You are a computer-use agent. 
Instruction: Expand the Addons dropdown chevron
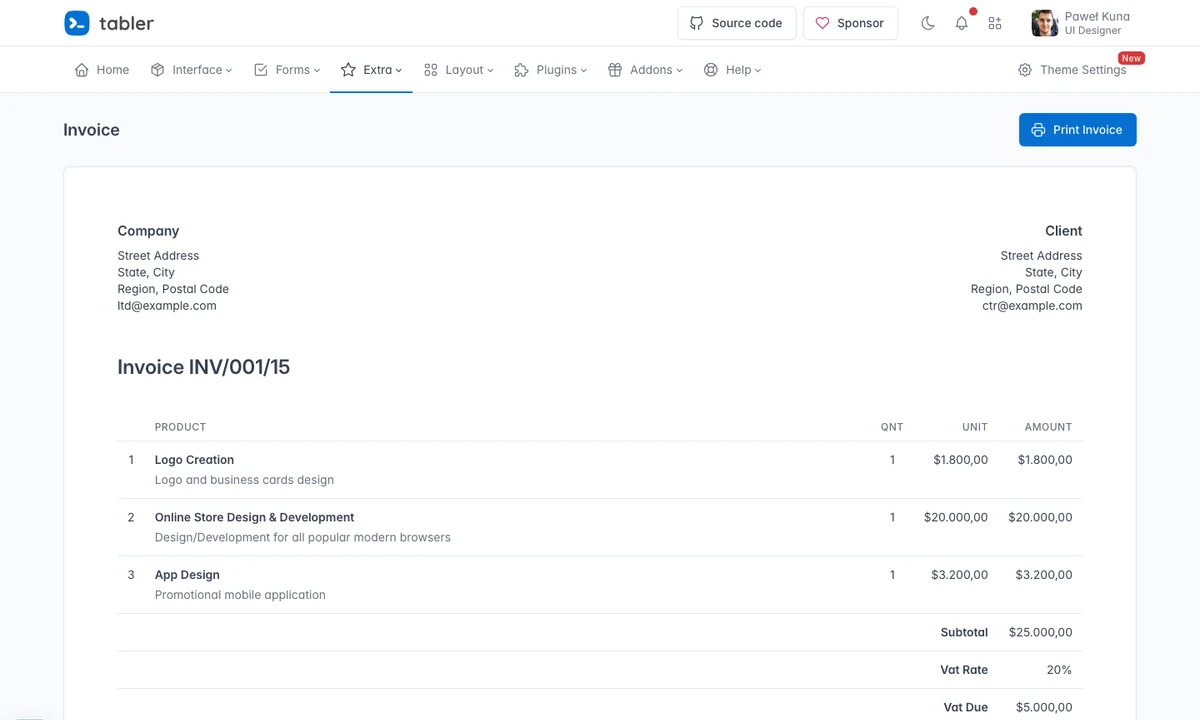680,70
